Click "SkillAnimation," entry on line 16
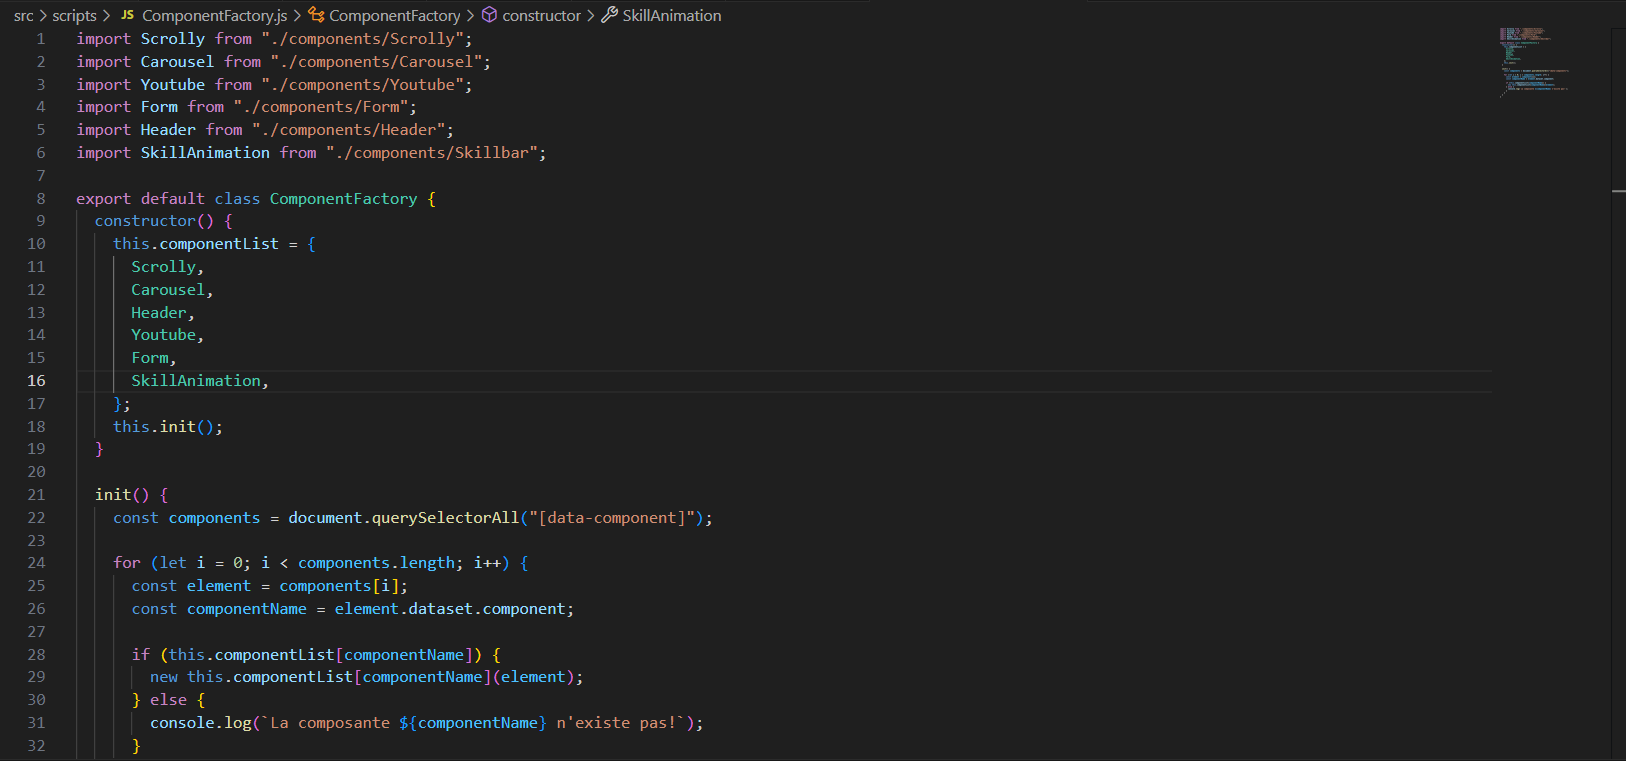Screen dimensions: 1626x761 [x=200, y=381]
